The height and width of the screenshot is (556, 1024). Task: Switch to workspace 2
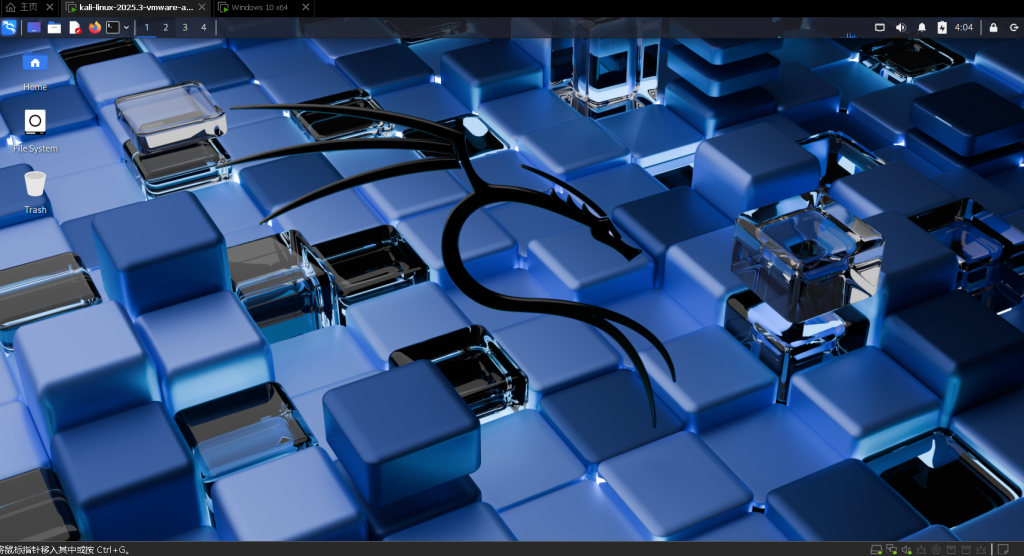166,27
